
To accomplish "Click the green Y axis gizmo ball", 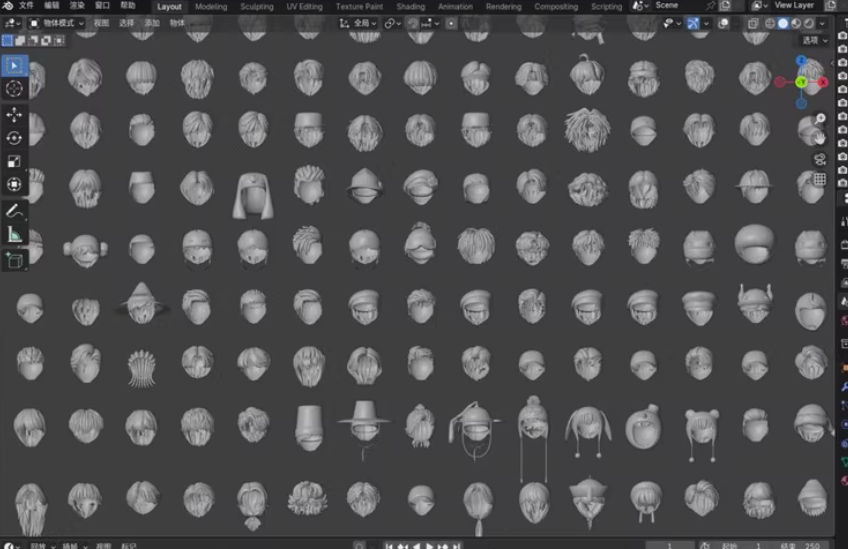I will tap(801, 82).
